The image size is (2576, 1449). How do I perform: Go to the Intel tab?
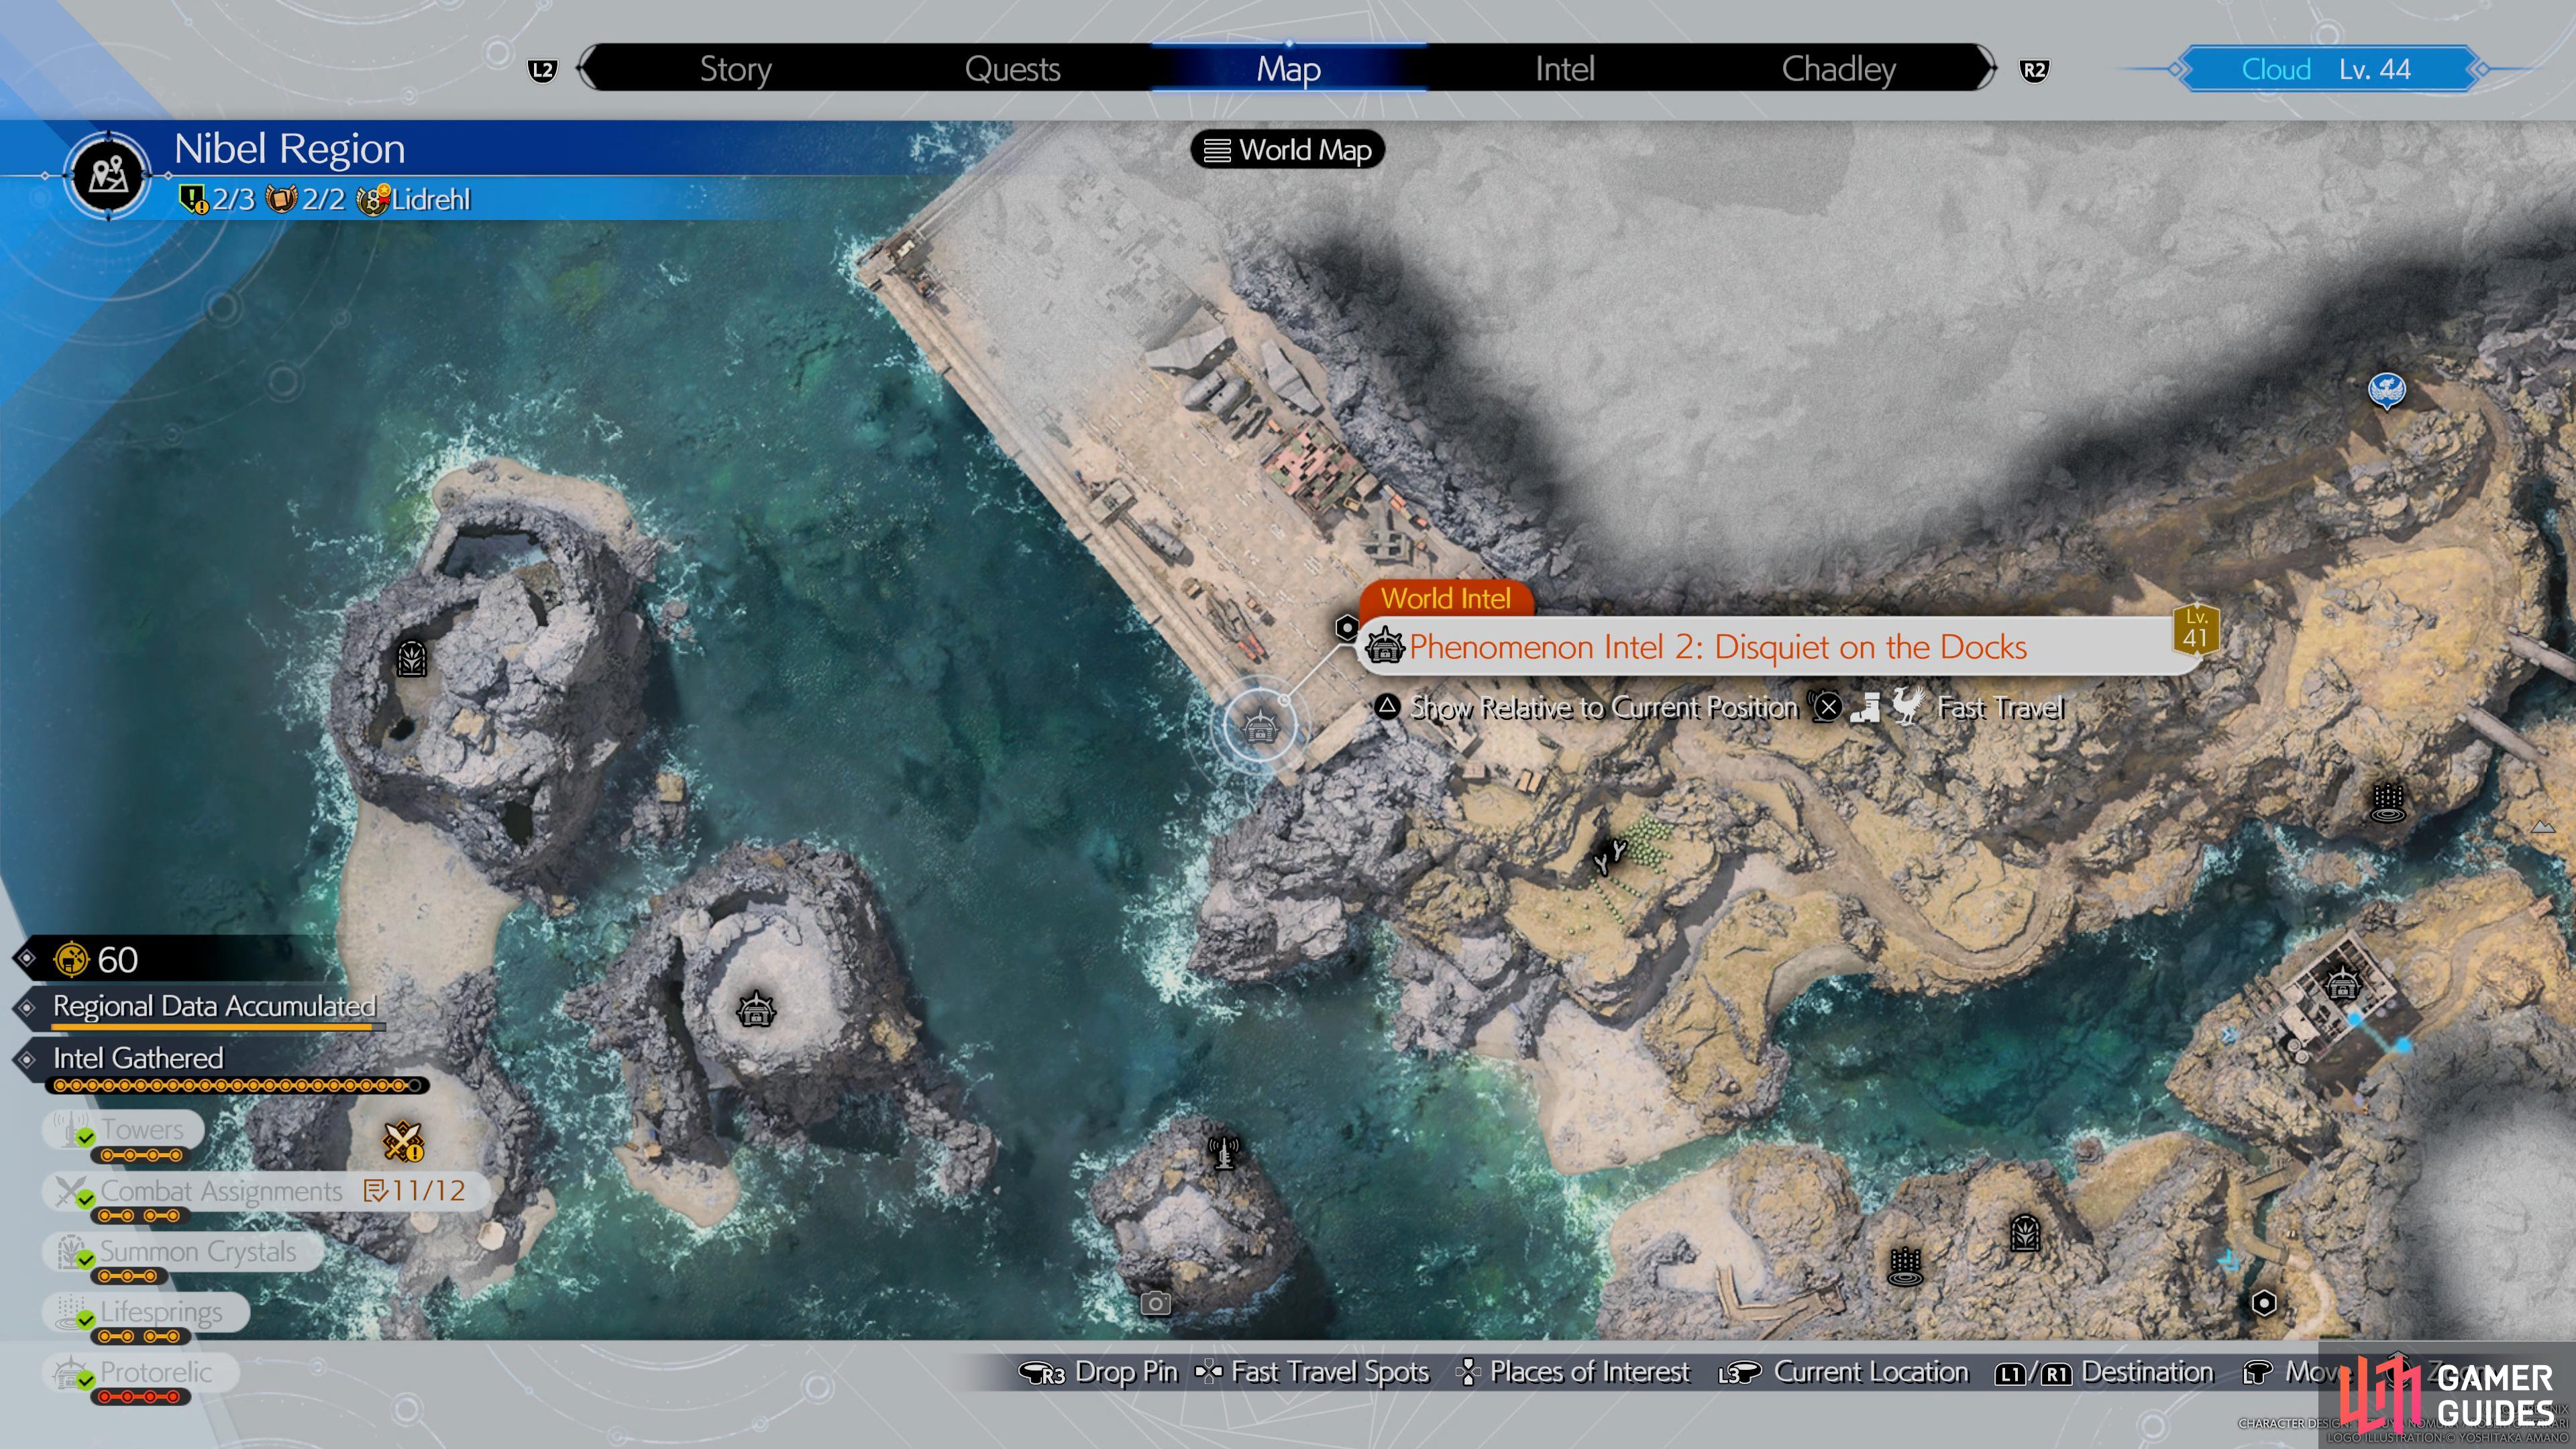pos(1564,69)
